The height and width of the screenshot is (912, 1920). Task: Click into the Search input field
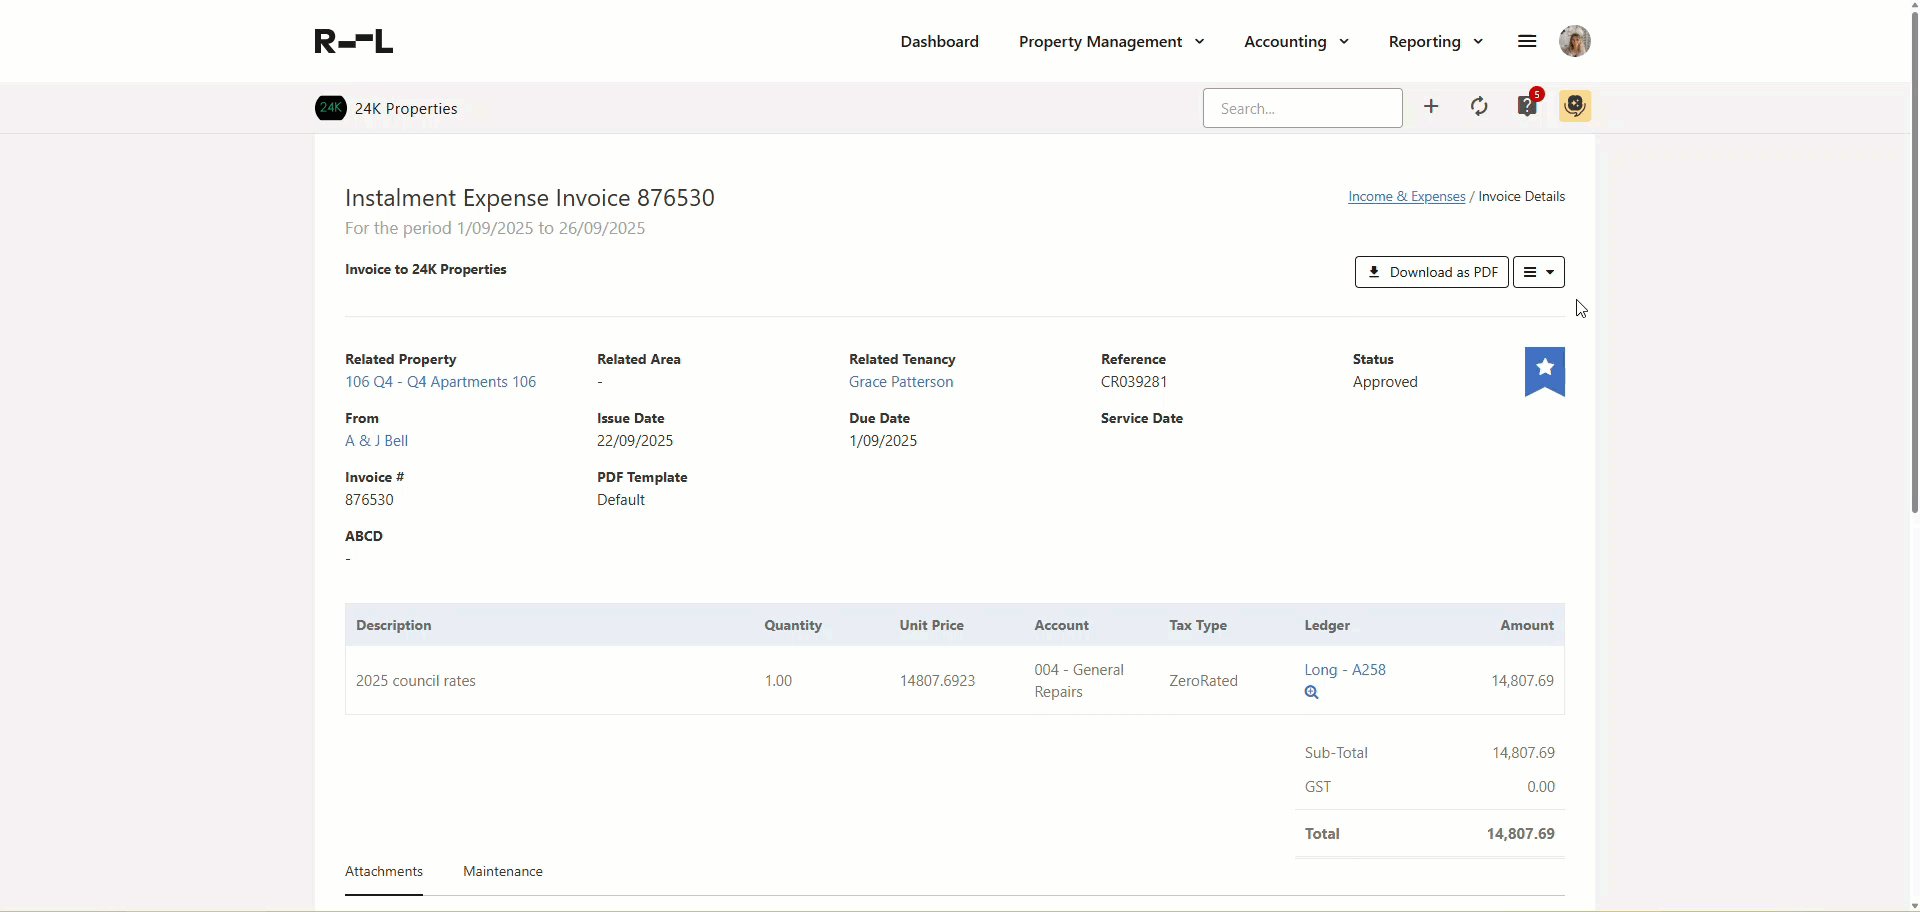point(1302,108)
